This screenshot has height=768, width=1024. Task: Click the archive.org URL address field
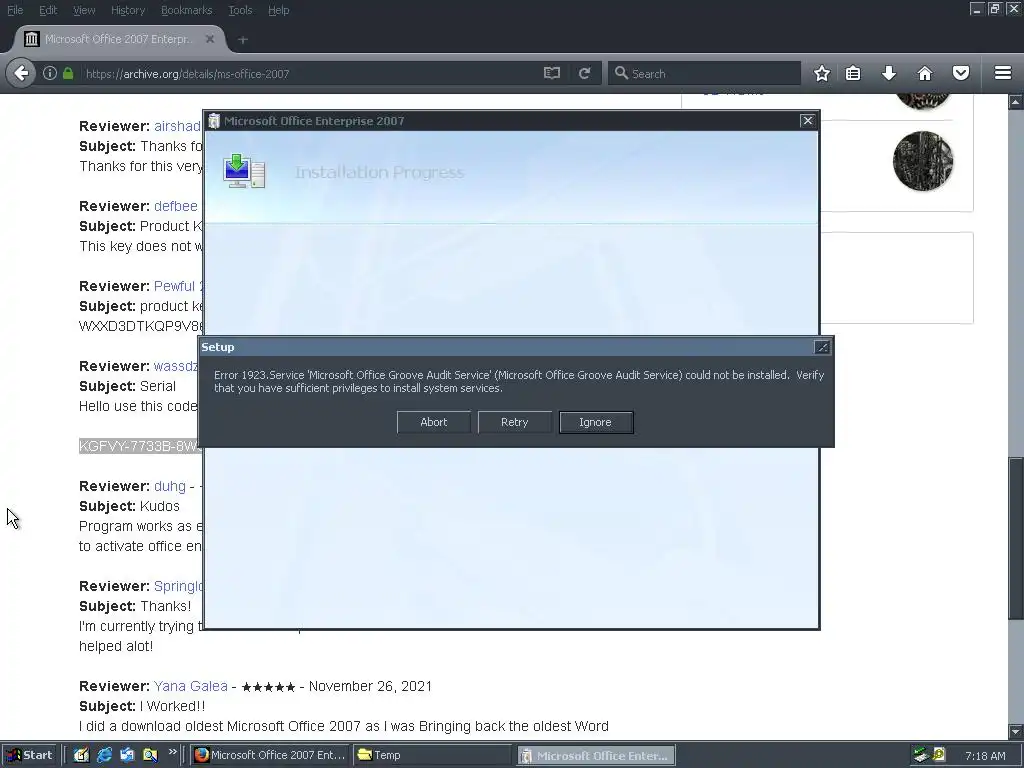point(307,74)
